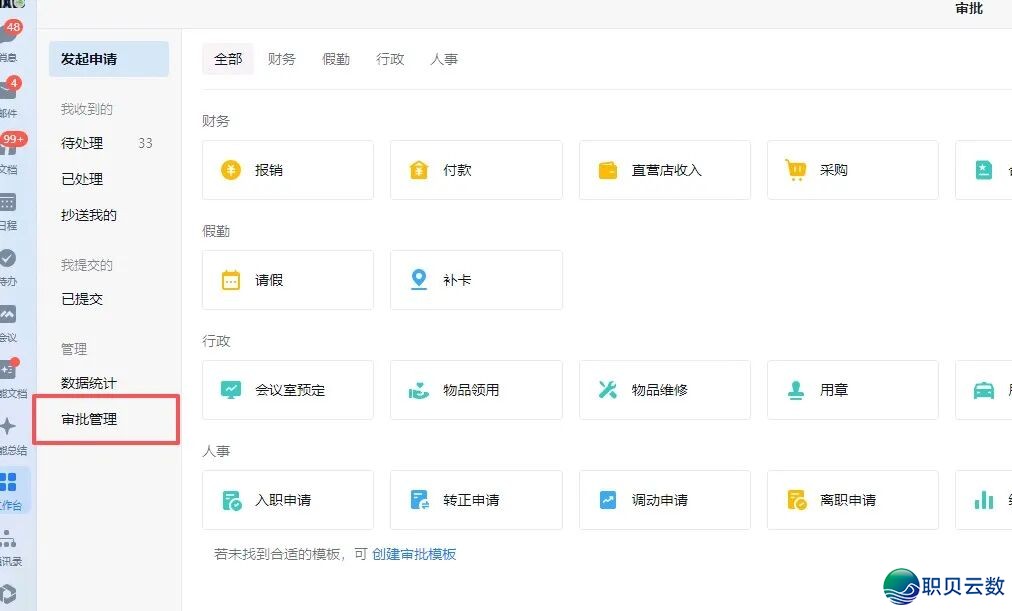1012x611 pixels.
Task: Click the 33 pending count
Action: pos(145,143)
